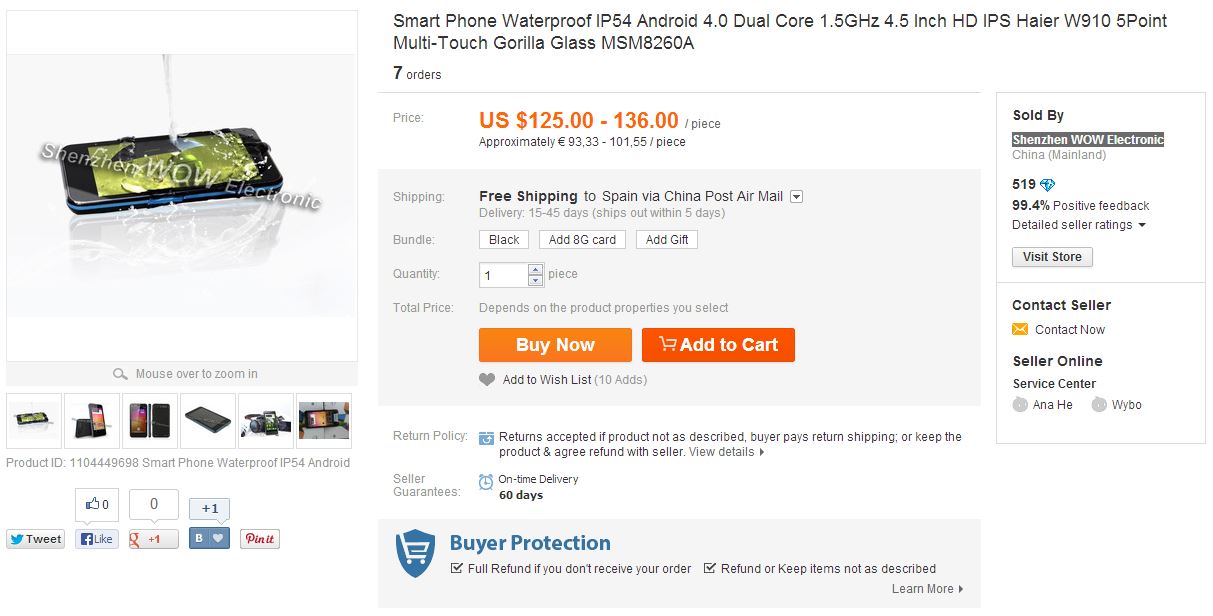The width and height of the screenshot is (1213, 616).
Task: Increase quantity with the up arrow
Action: [535, 269]
